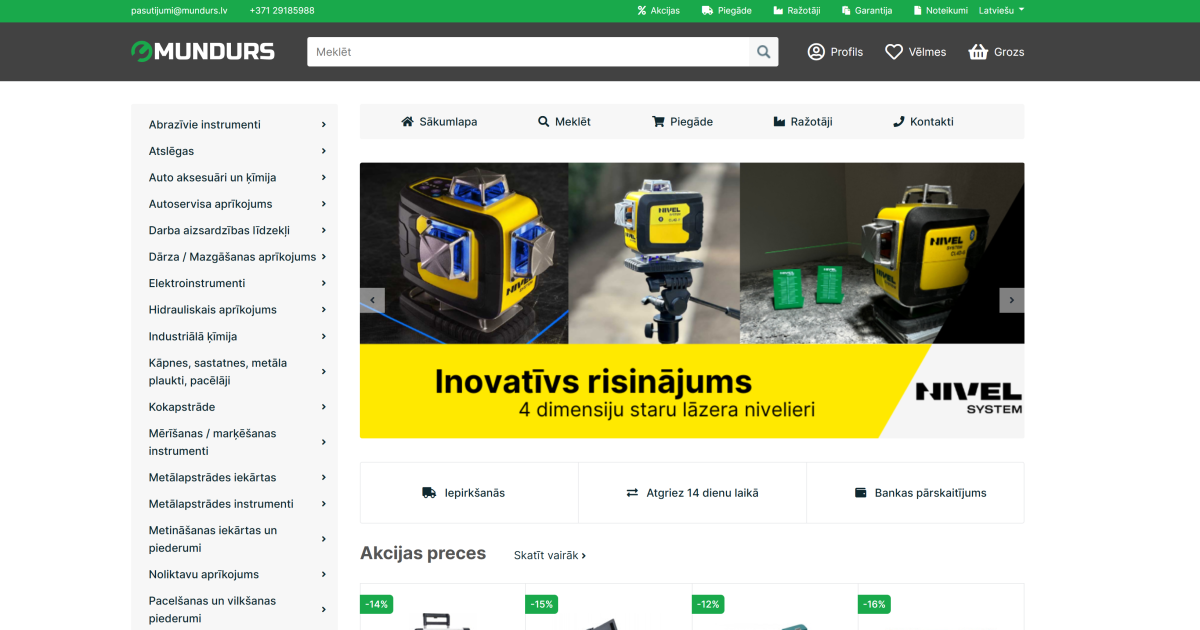This screenshot has width=1200, height=630.
Task: Click the MunduRS logo
Action: pos(203,51)
